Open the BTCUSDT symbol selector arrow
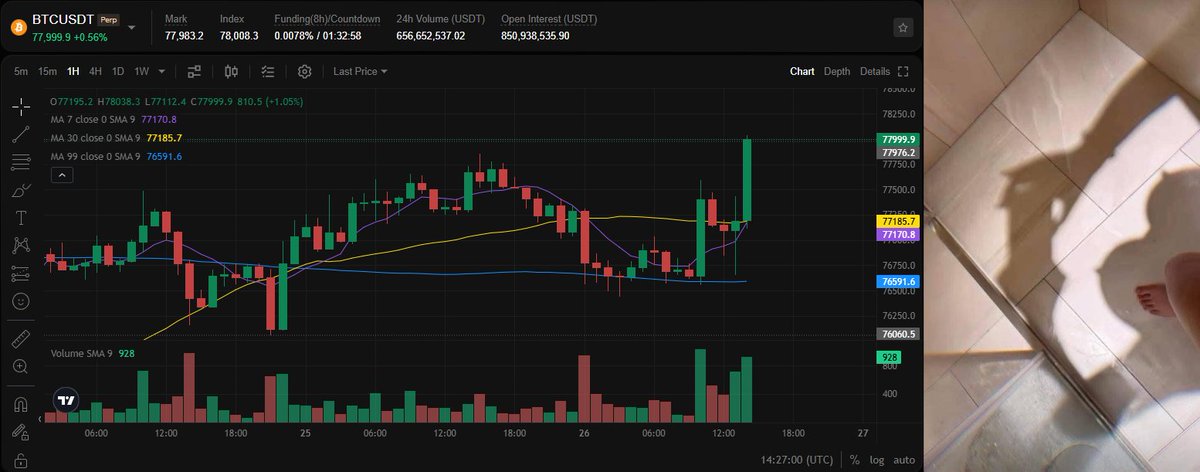The width and height of the screenshot is (1200, 472). (x=132, y=28)
